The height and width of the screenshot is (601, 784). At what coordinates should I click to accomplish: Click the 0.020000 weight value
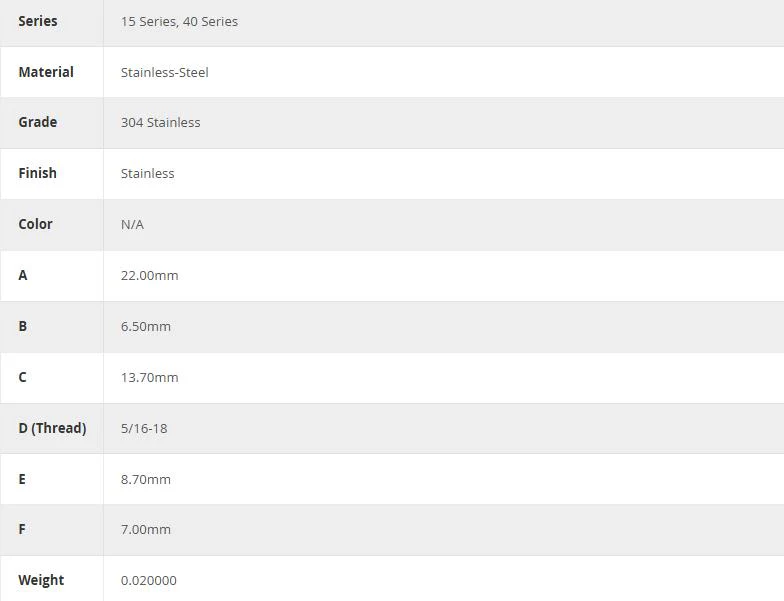coord(148,580)
